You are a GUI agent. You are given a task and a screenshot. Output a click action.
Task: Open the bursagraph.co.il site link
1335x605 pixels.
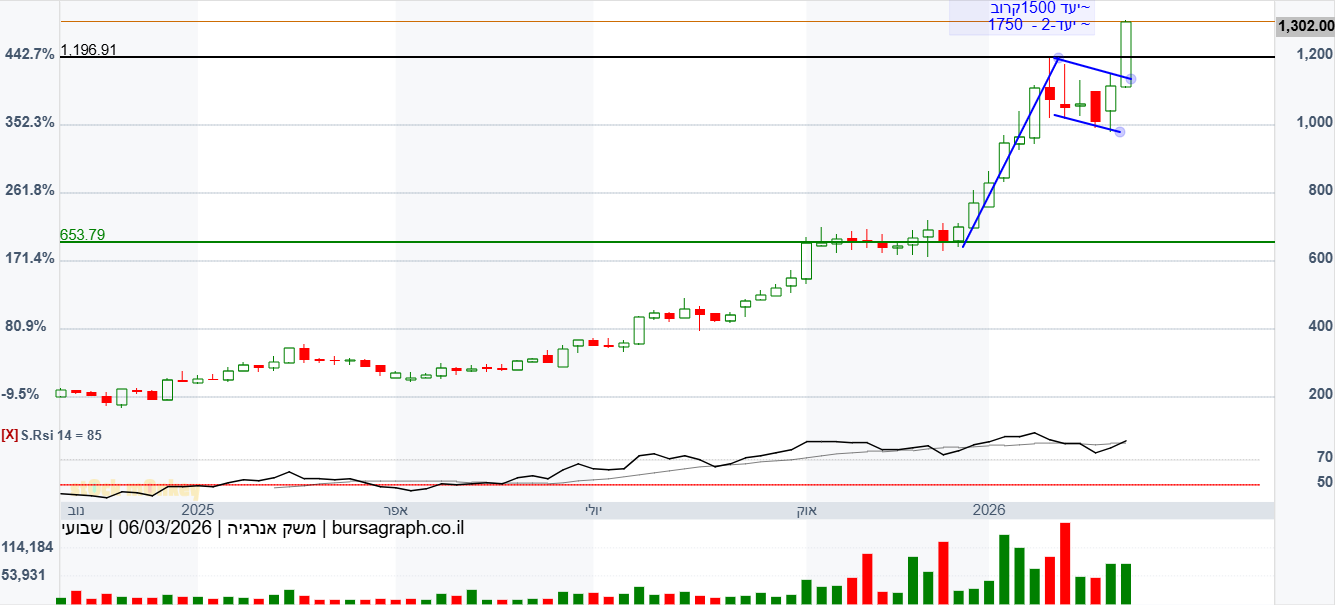pos(398,528)
